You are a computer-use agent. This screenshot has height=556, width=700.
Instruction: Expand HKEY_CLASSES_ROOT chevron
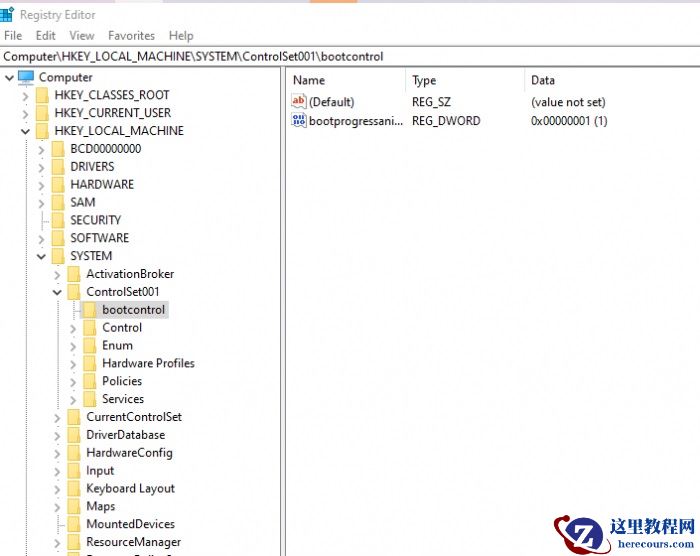tap(25, 96)
